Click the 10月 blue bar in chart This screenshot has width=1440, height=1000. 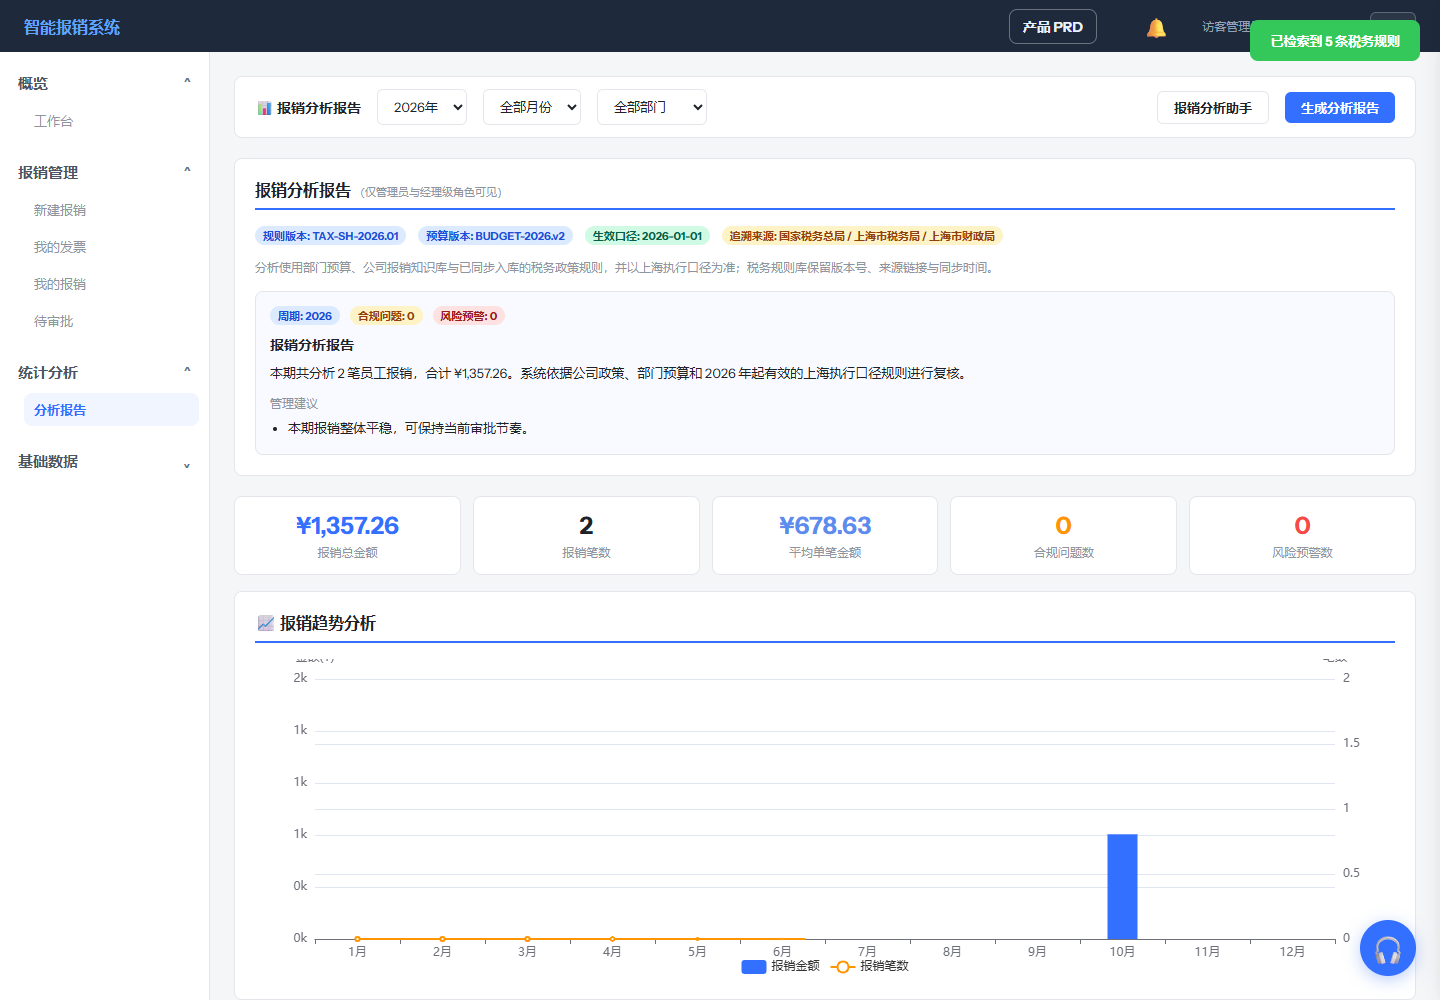pos(1122,886)
